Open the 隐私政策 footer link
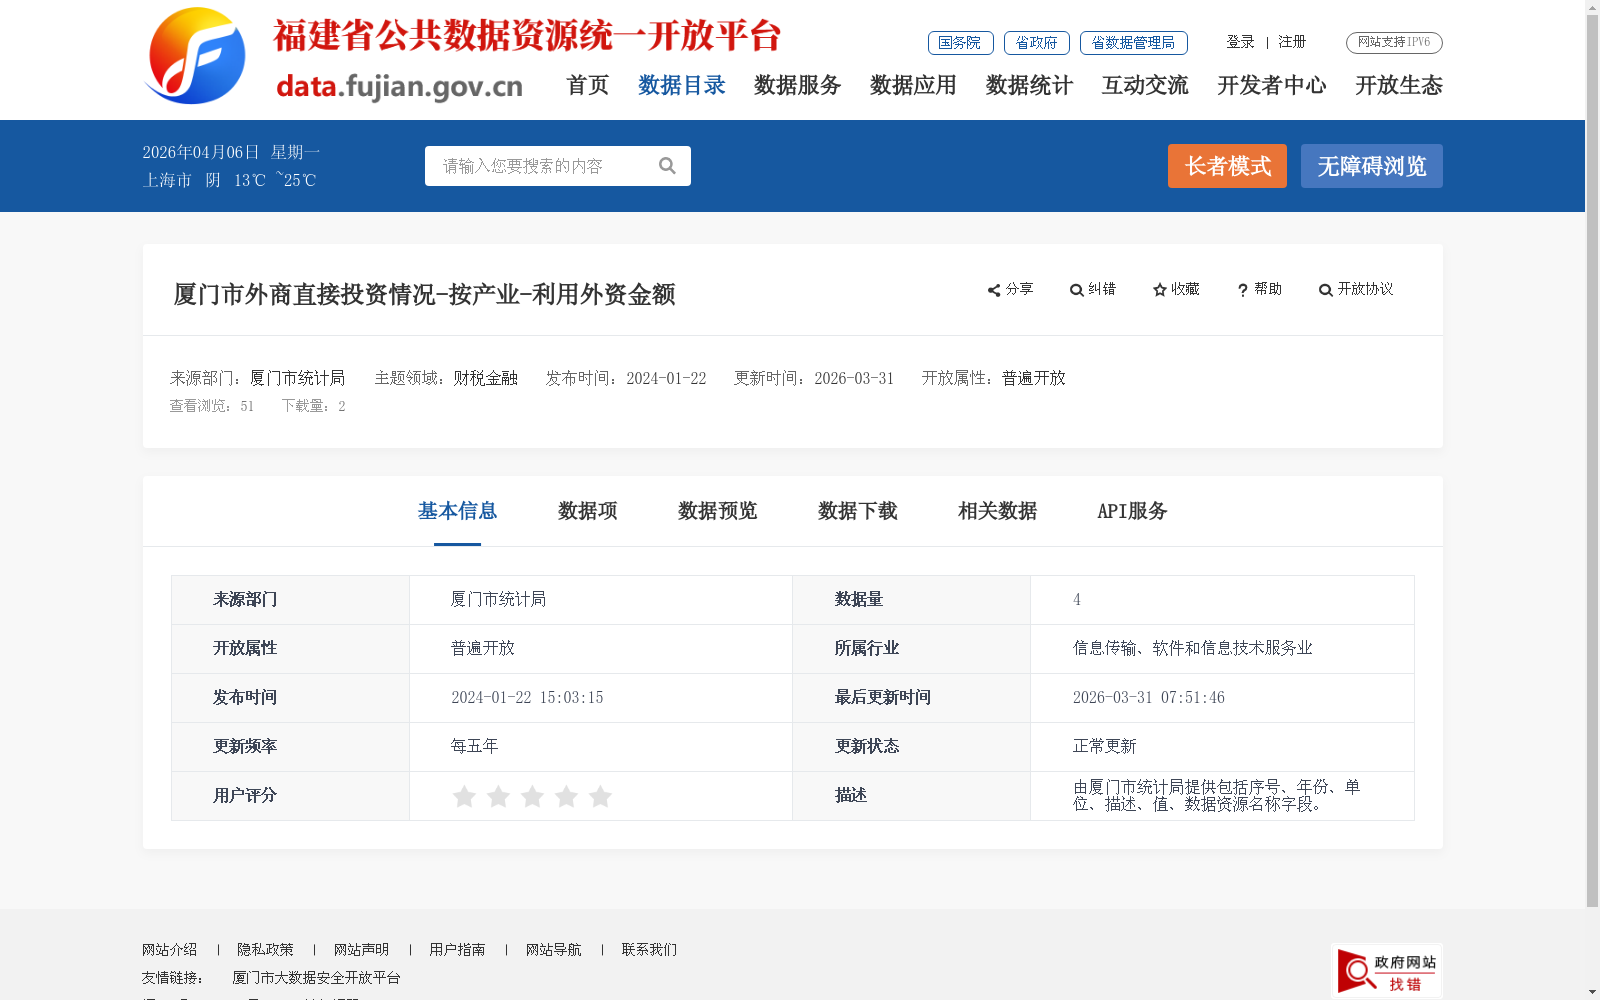1600x1000 pixels. click(265, 950)
